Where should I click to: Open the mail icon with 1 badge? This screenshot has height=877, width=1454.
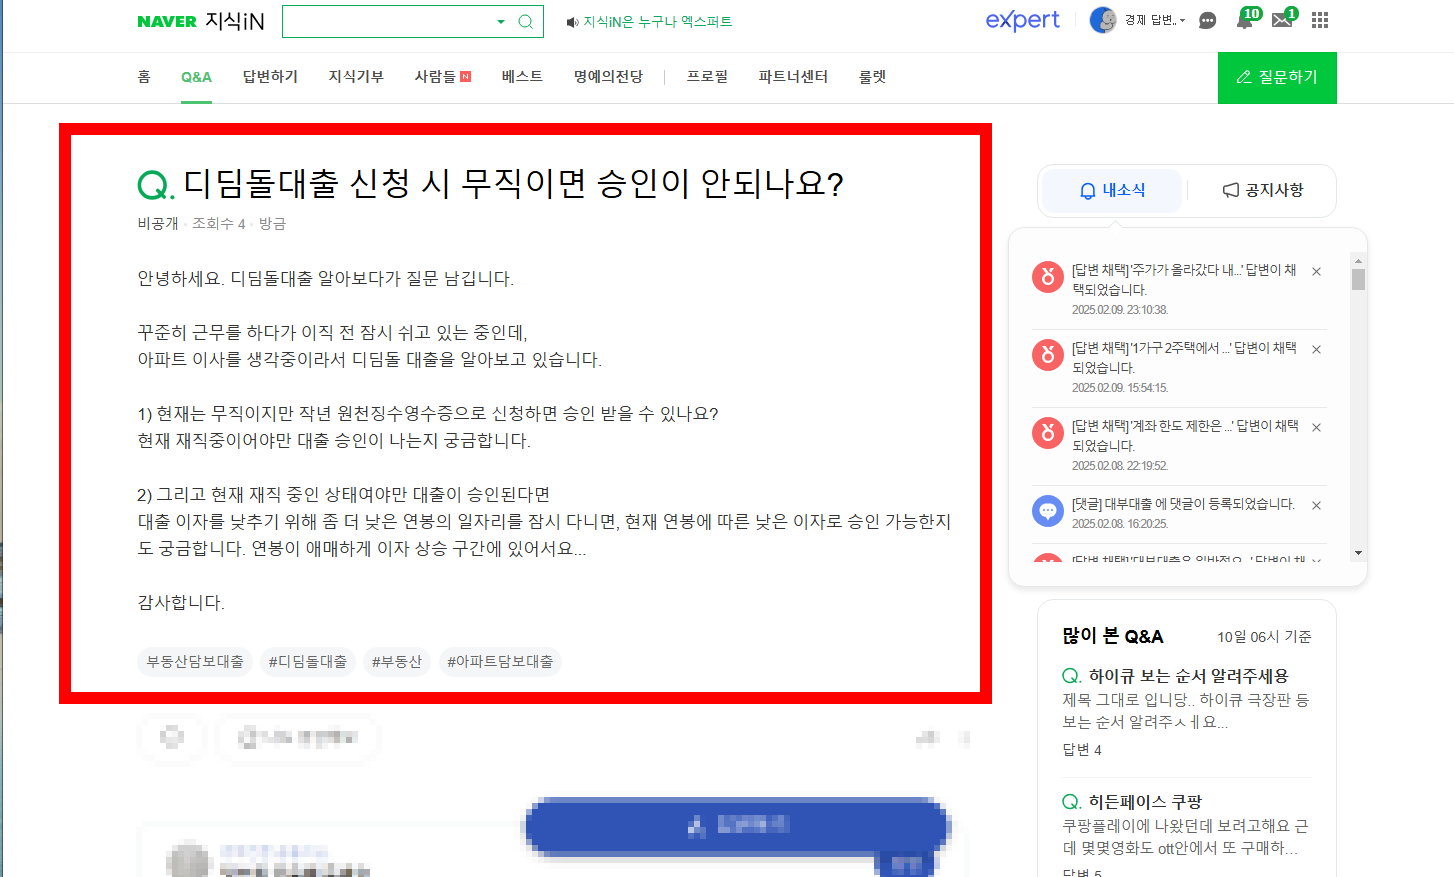coord(1283,19)
